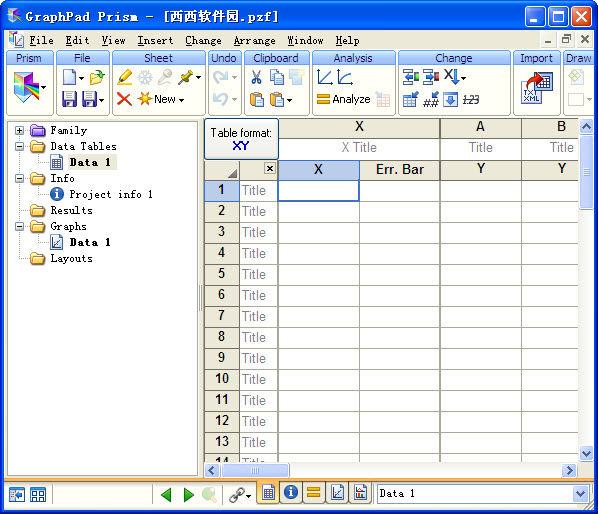Click the blue info sheet icon in bottom toolbar
Image resolution: width=598 pixels, height=514 pixels.
click(291, 493)
